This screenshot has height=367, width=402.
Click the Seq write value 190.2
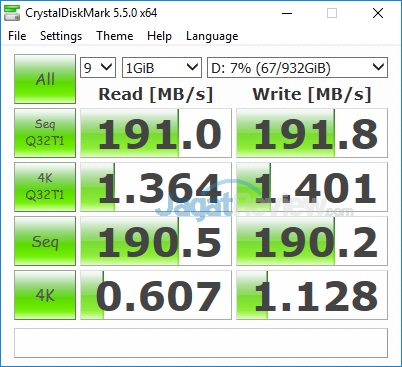(x=312, y=241)
